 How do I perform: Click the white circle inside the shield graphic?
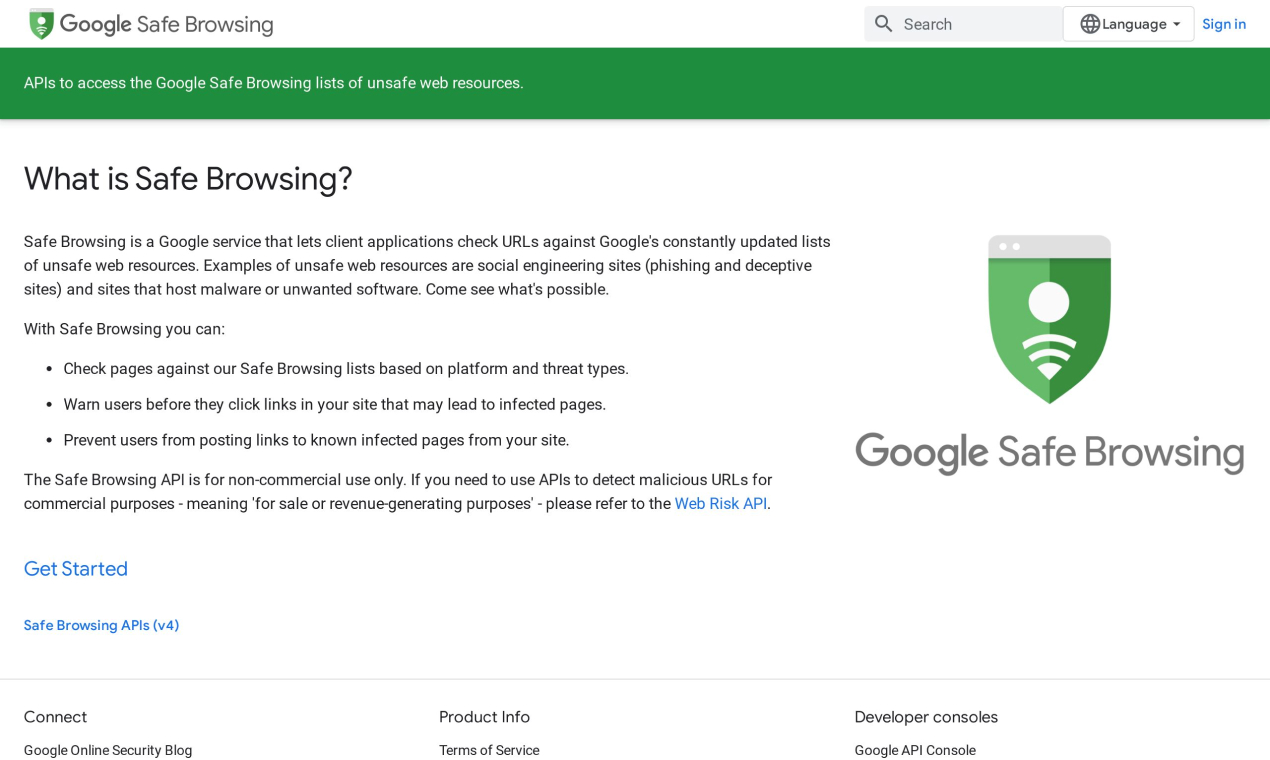click(x=1049, y=301)
